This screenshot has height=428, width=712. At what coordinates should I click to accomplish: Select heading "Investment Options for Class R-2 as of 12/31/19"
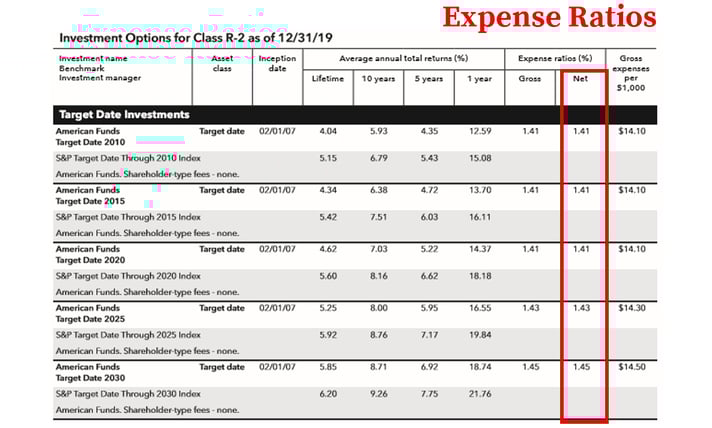click(196, 37)
